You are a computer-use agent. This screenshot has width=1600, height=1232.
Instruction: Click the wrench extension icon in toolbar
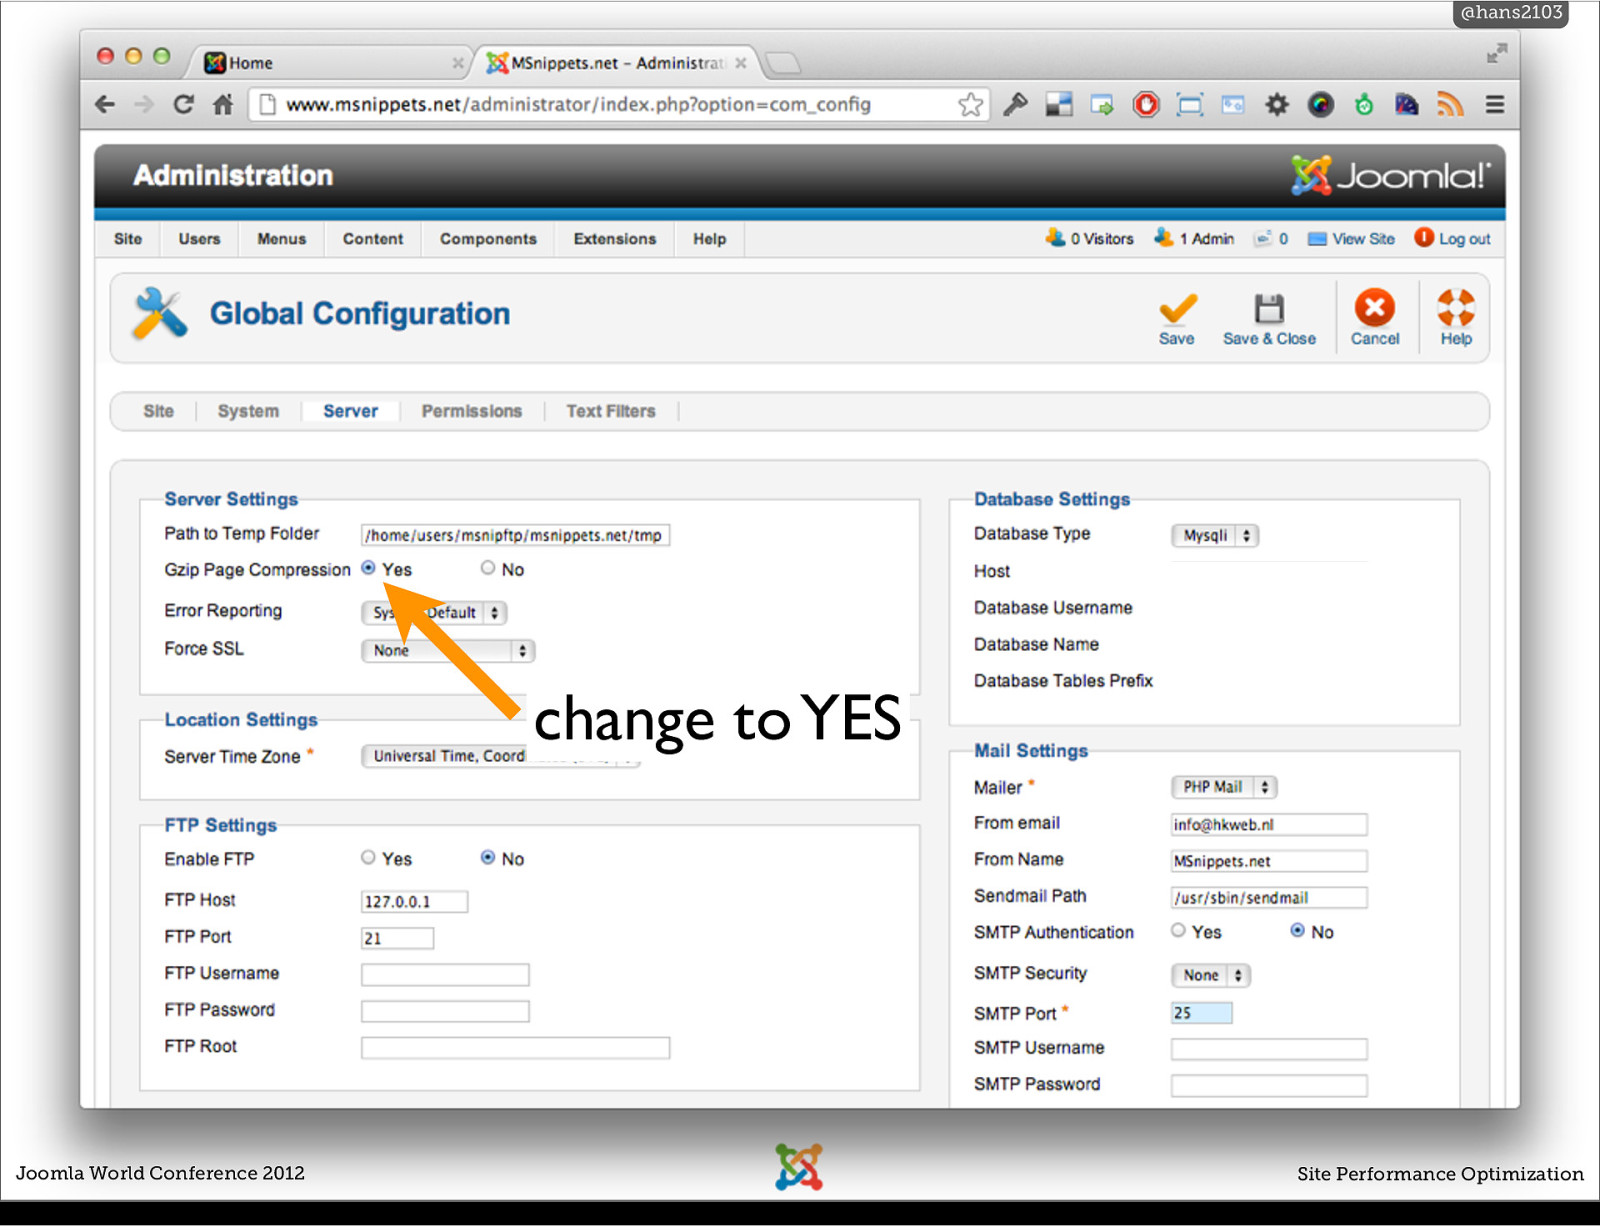tap(1015, 104)
